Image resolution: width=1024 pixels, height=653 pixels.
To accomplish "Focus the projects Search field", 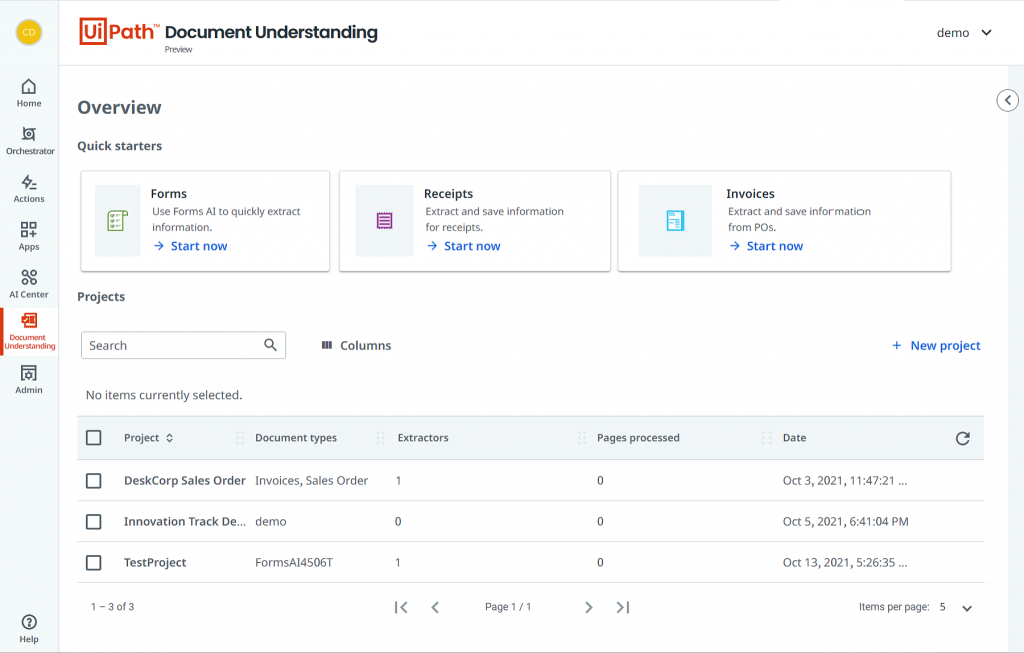I will point(184,345).
